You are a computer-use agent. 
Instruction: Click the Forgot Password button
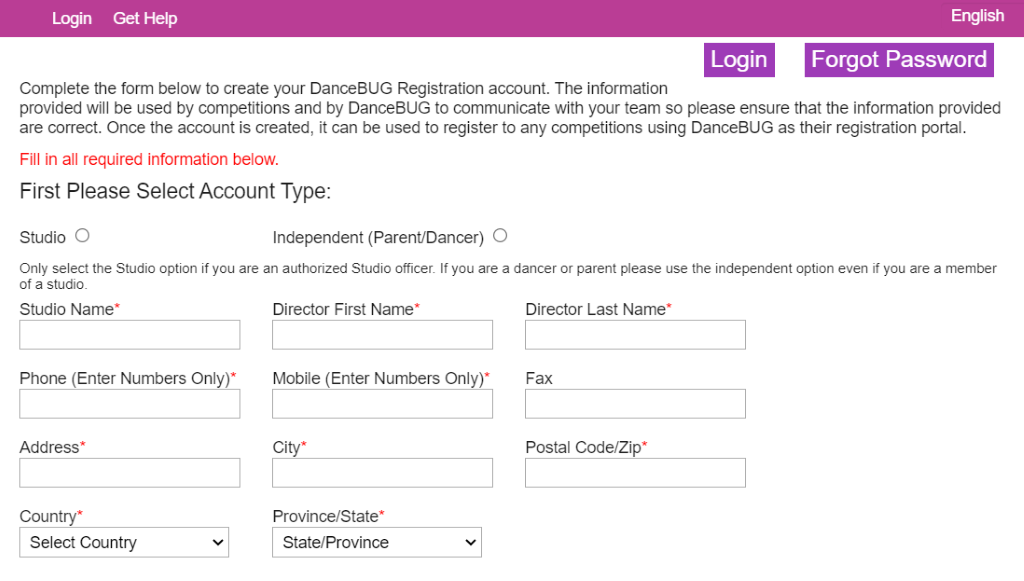(898, 59)
